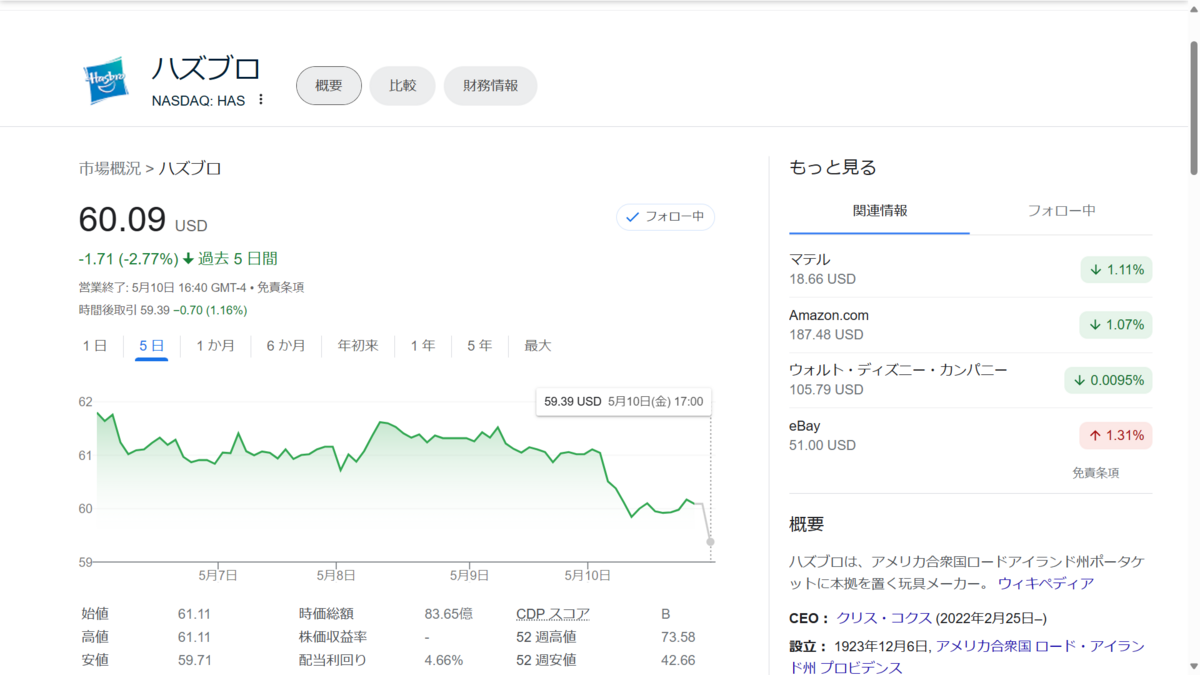Open the 関連情報 tab
Viewport: 1200px width, 675px height.
(x=880, y=211)
